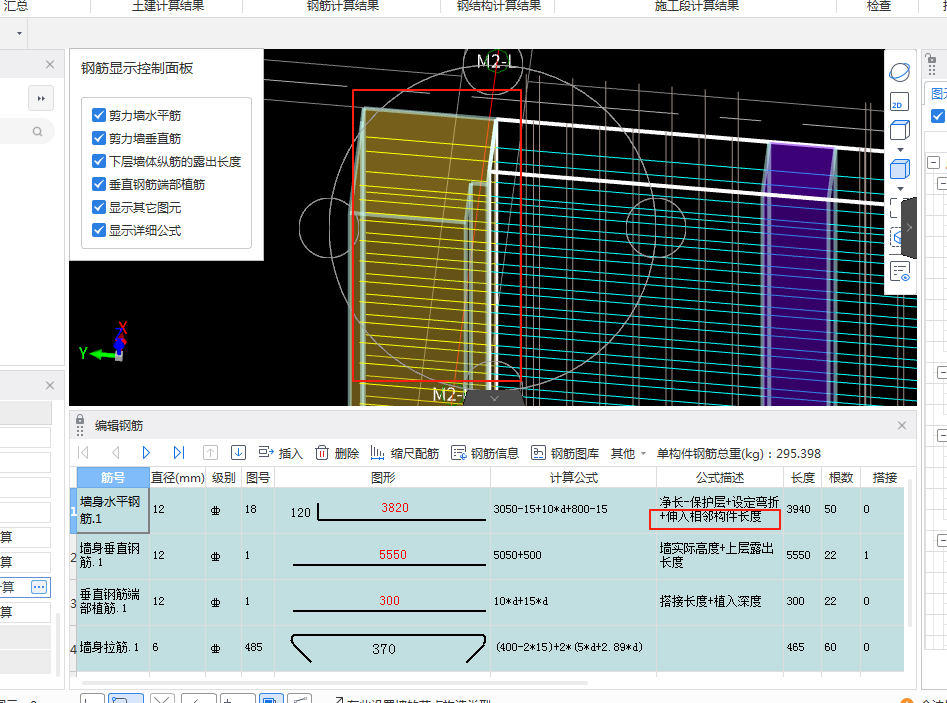The height and width of the screenshot is (703, 947).
Task: Click bottom toolbar X cross icon
Action: coord(162,699)
